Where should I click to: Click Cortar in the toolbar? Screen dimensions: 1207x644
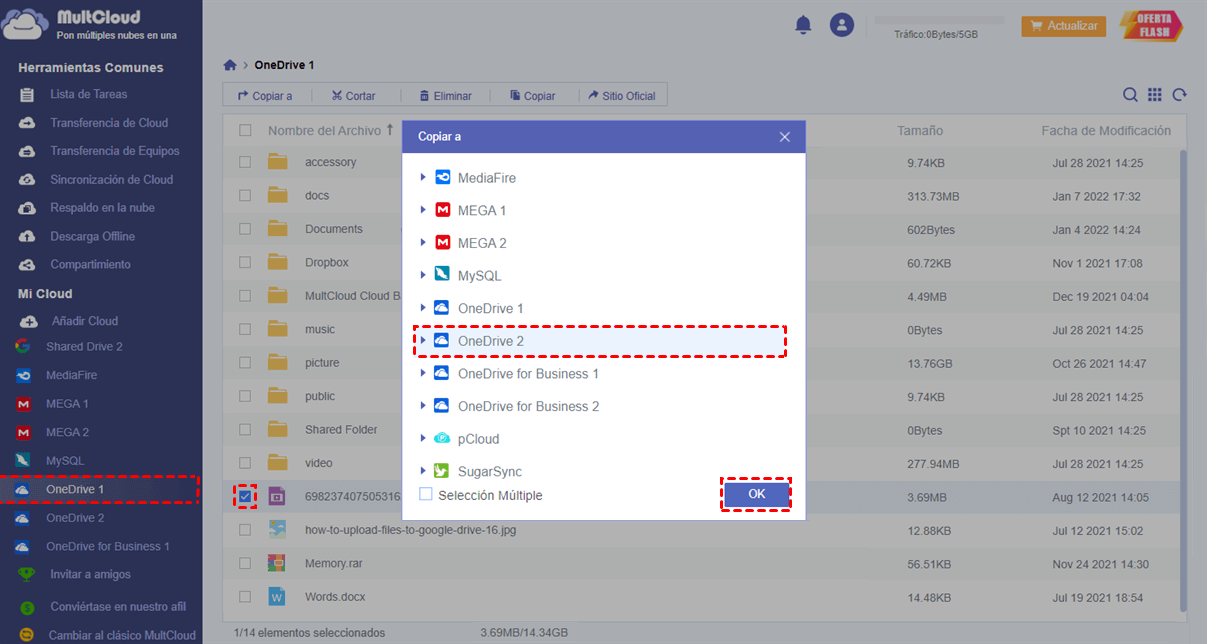click(x=353, y=96)
